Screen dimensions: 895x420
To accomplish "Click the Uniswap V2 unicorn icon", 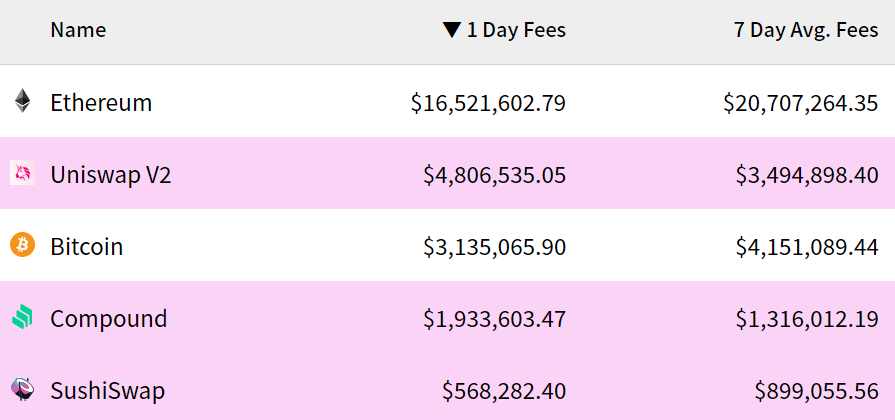I will pos(22,173).
